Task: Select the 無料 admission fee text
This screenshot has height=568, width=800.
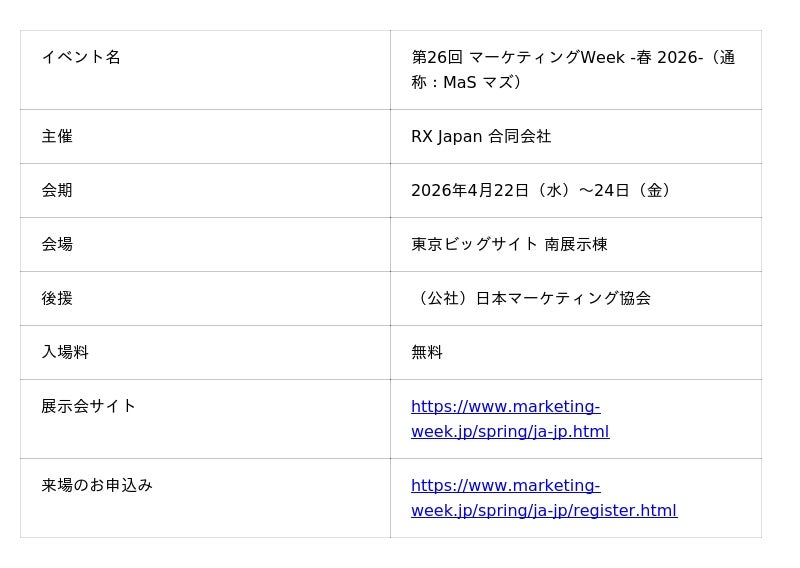Action: pyautogui.click(x=427, y=352)
